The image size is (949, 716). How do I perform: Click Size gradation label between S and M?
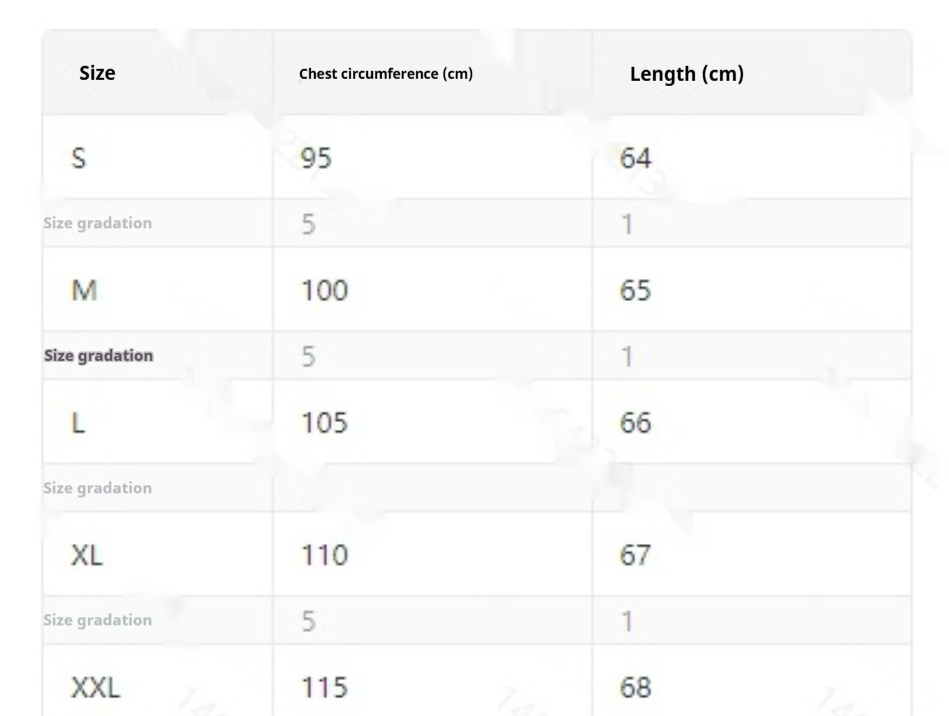(98, 223)
